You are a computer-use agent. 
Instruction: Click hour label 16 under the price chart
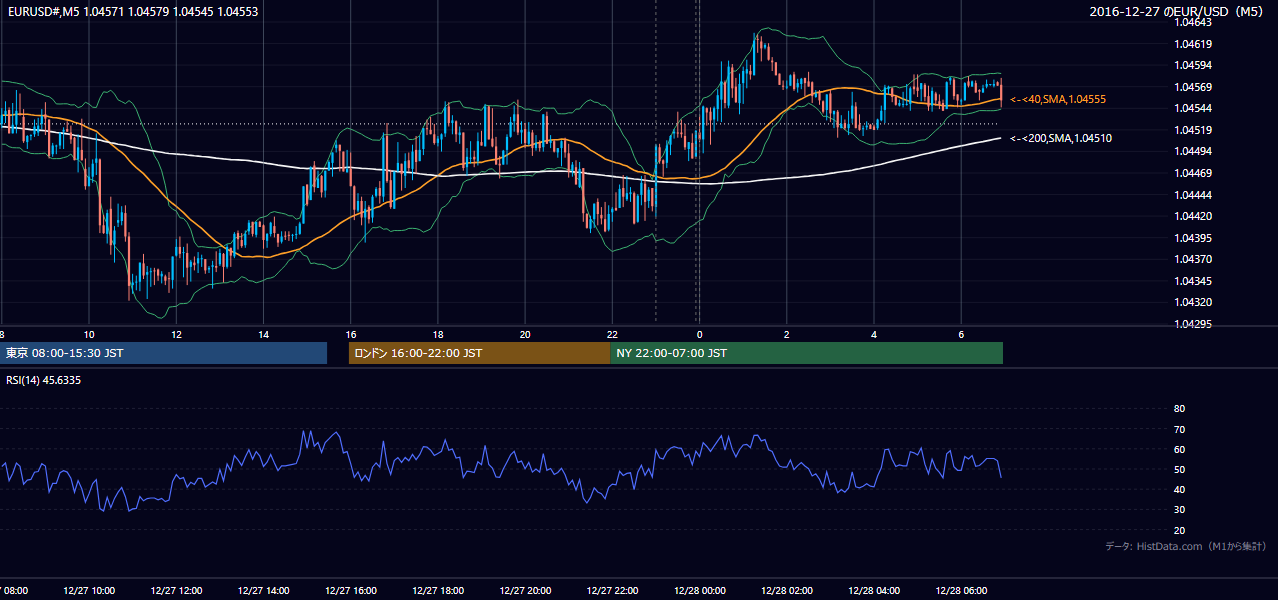(350, 334)
